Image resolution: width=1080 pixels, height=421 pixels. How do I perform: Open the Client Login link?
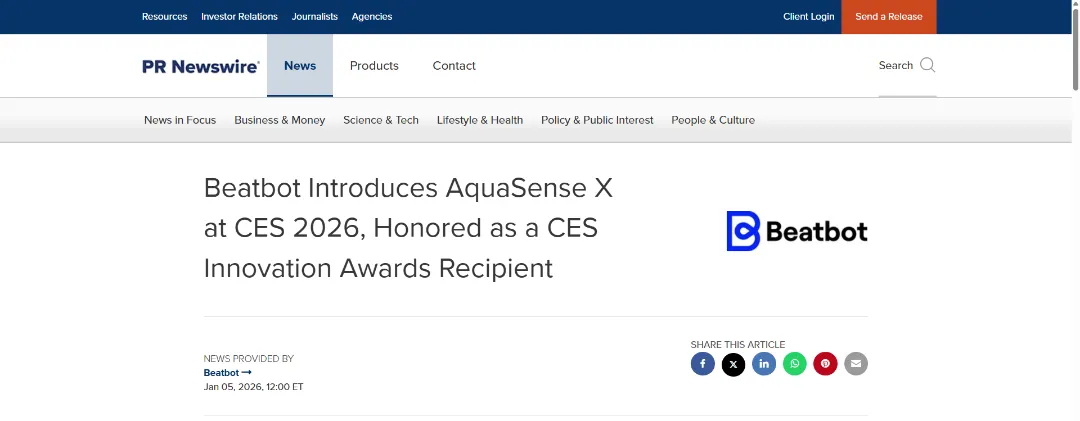coord(808,17)
